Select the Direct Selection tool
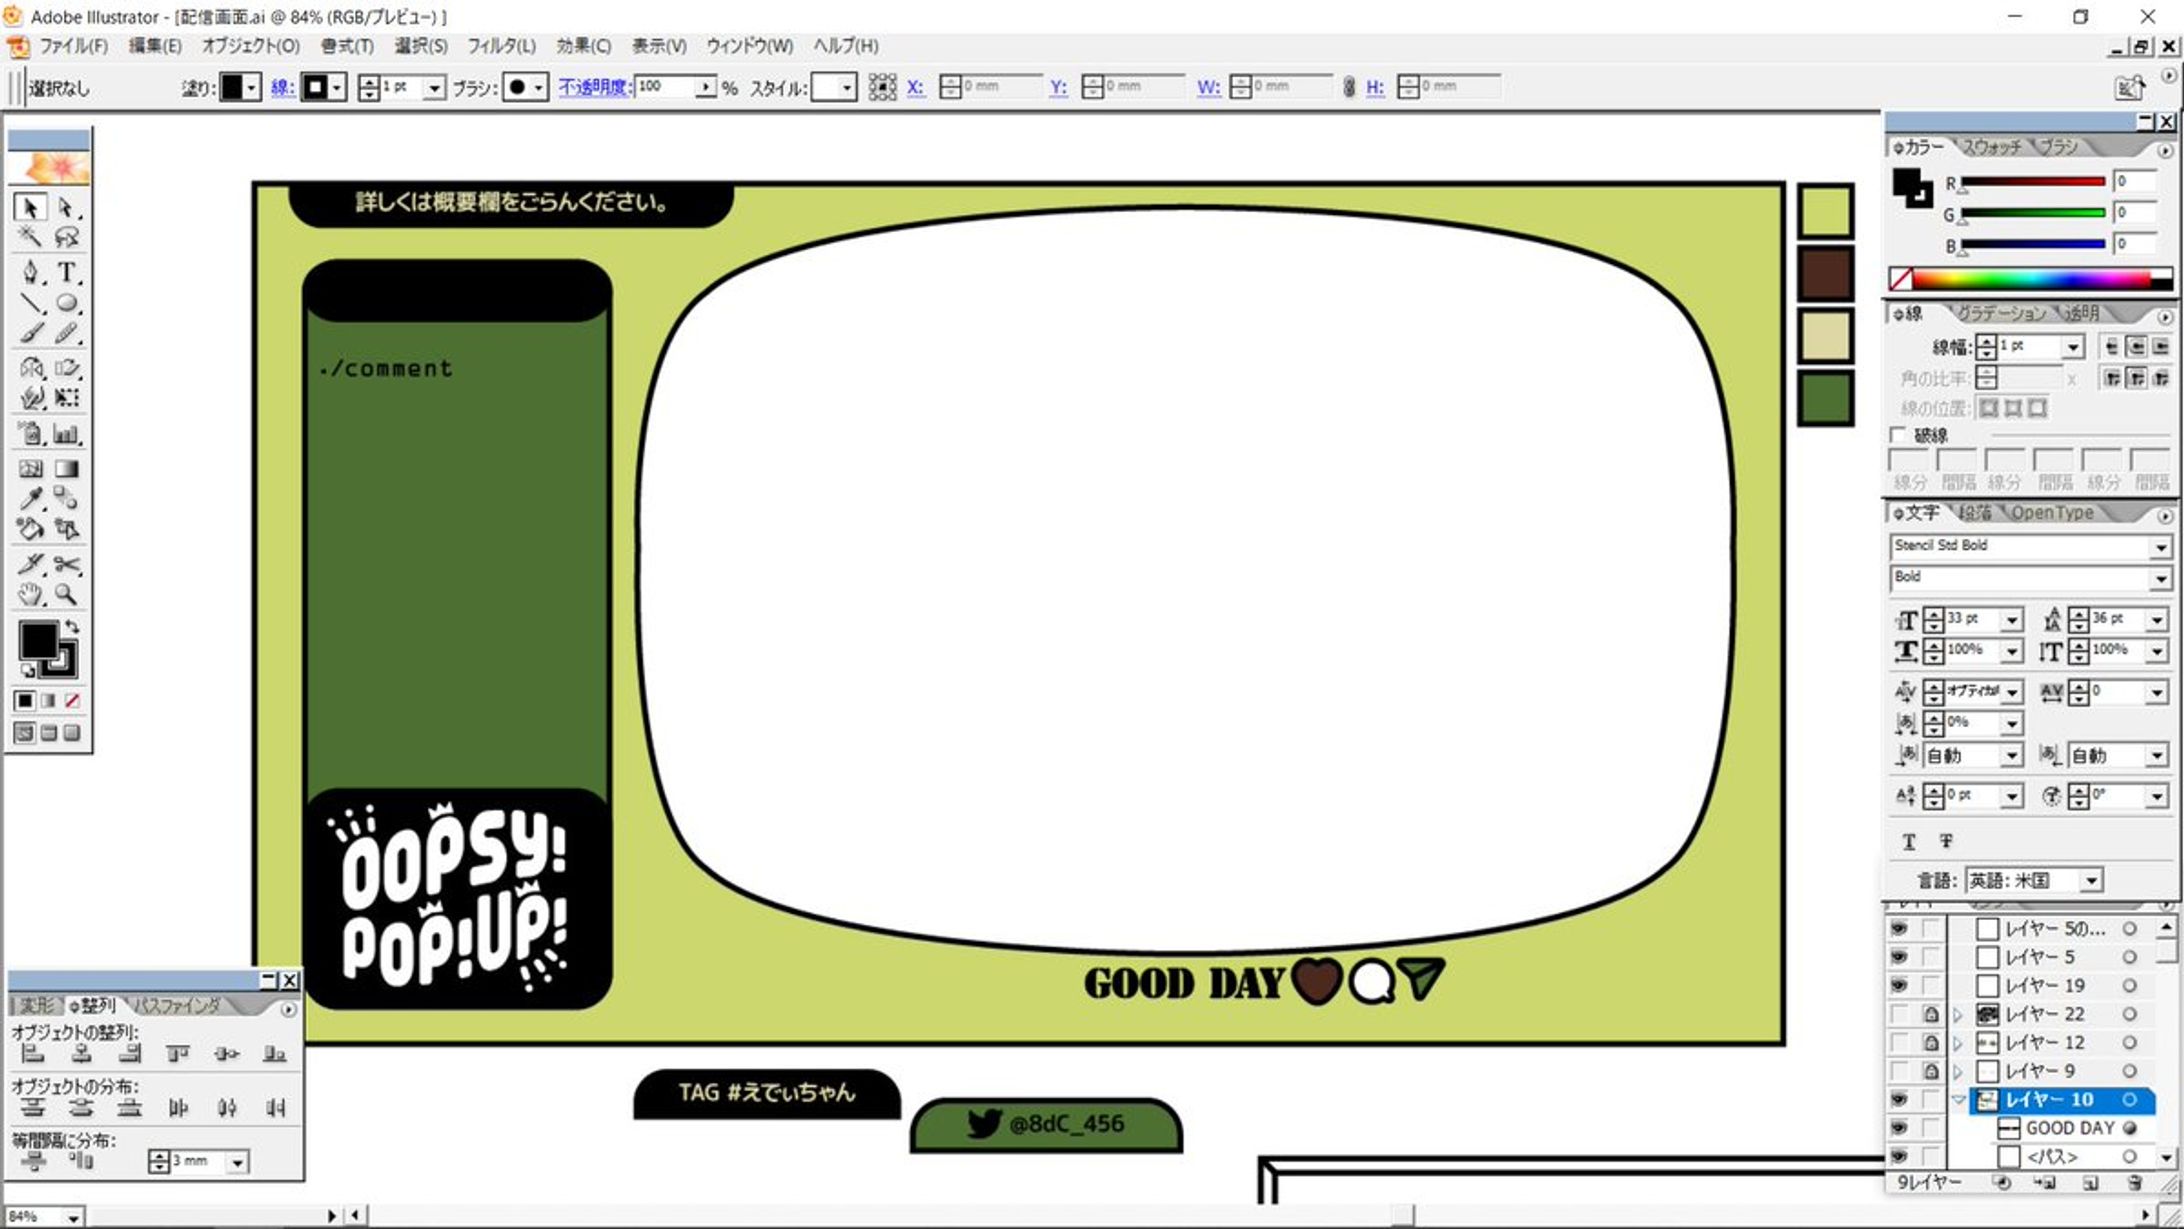The width and height of the screenshot is (2184, 1229). pyautogui.click(x=66, y=207)
